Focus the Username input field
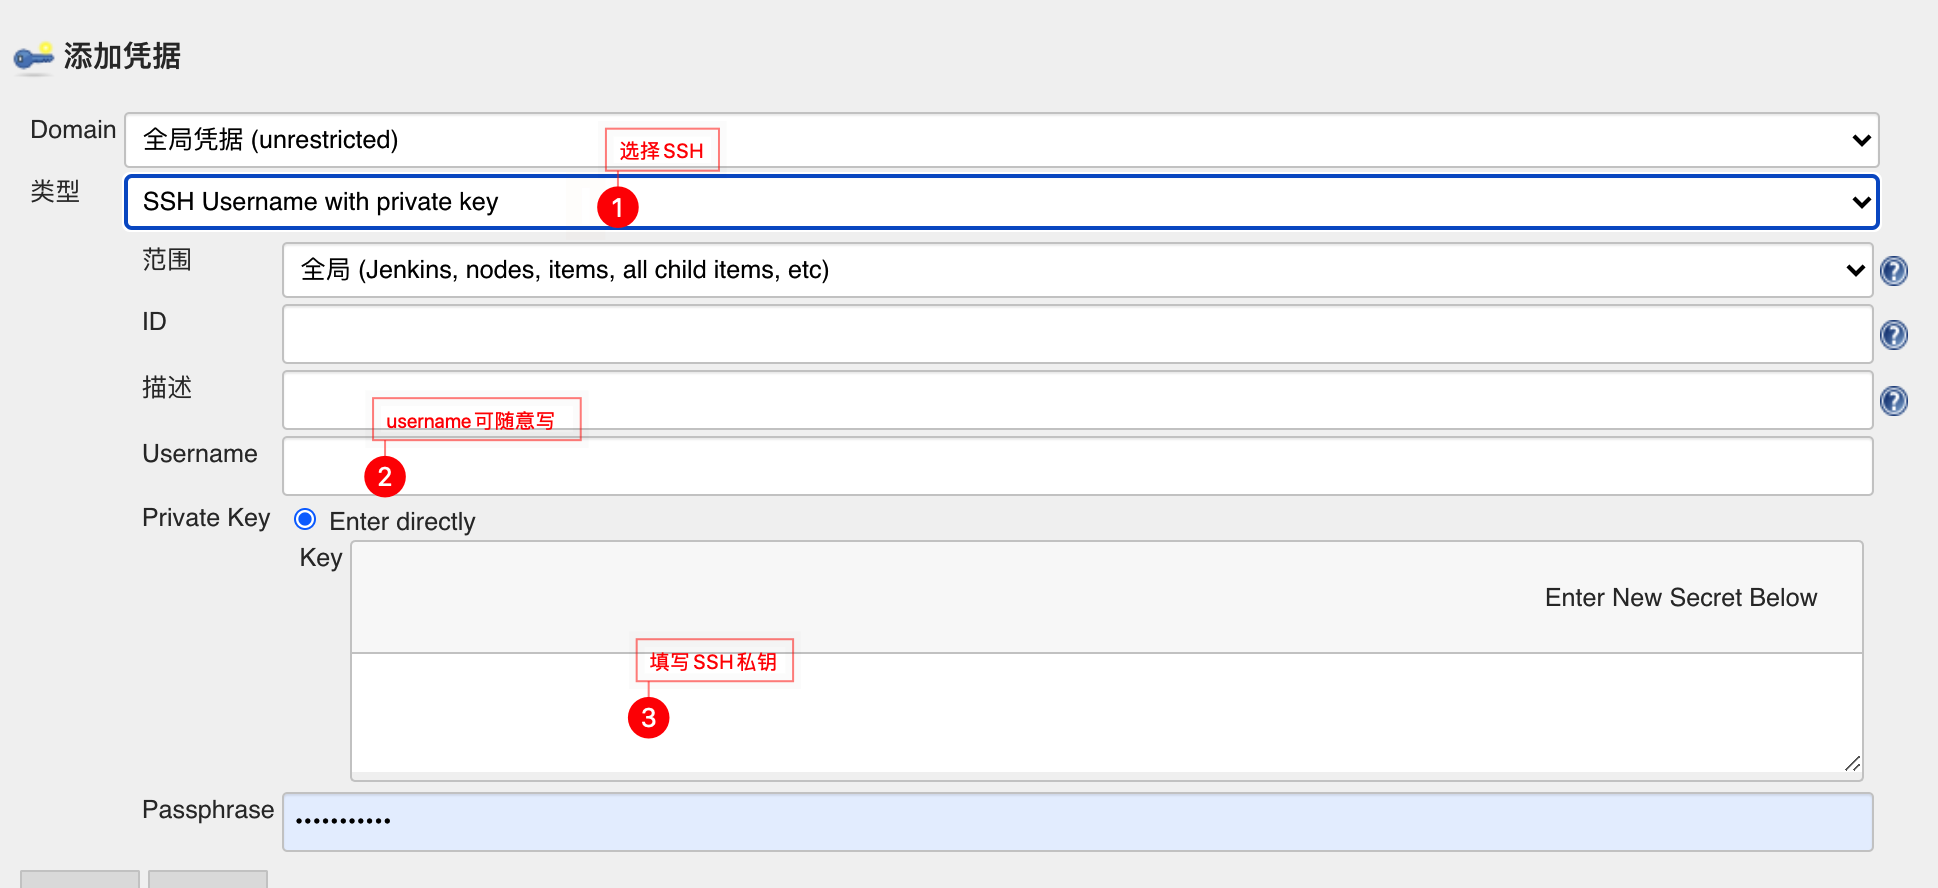The image size is (1938, 888). pos(1077,466)
